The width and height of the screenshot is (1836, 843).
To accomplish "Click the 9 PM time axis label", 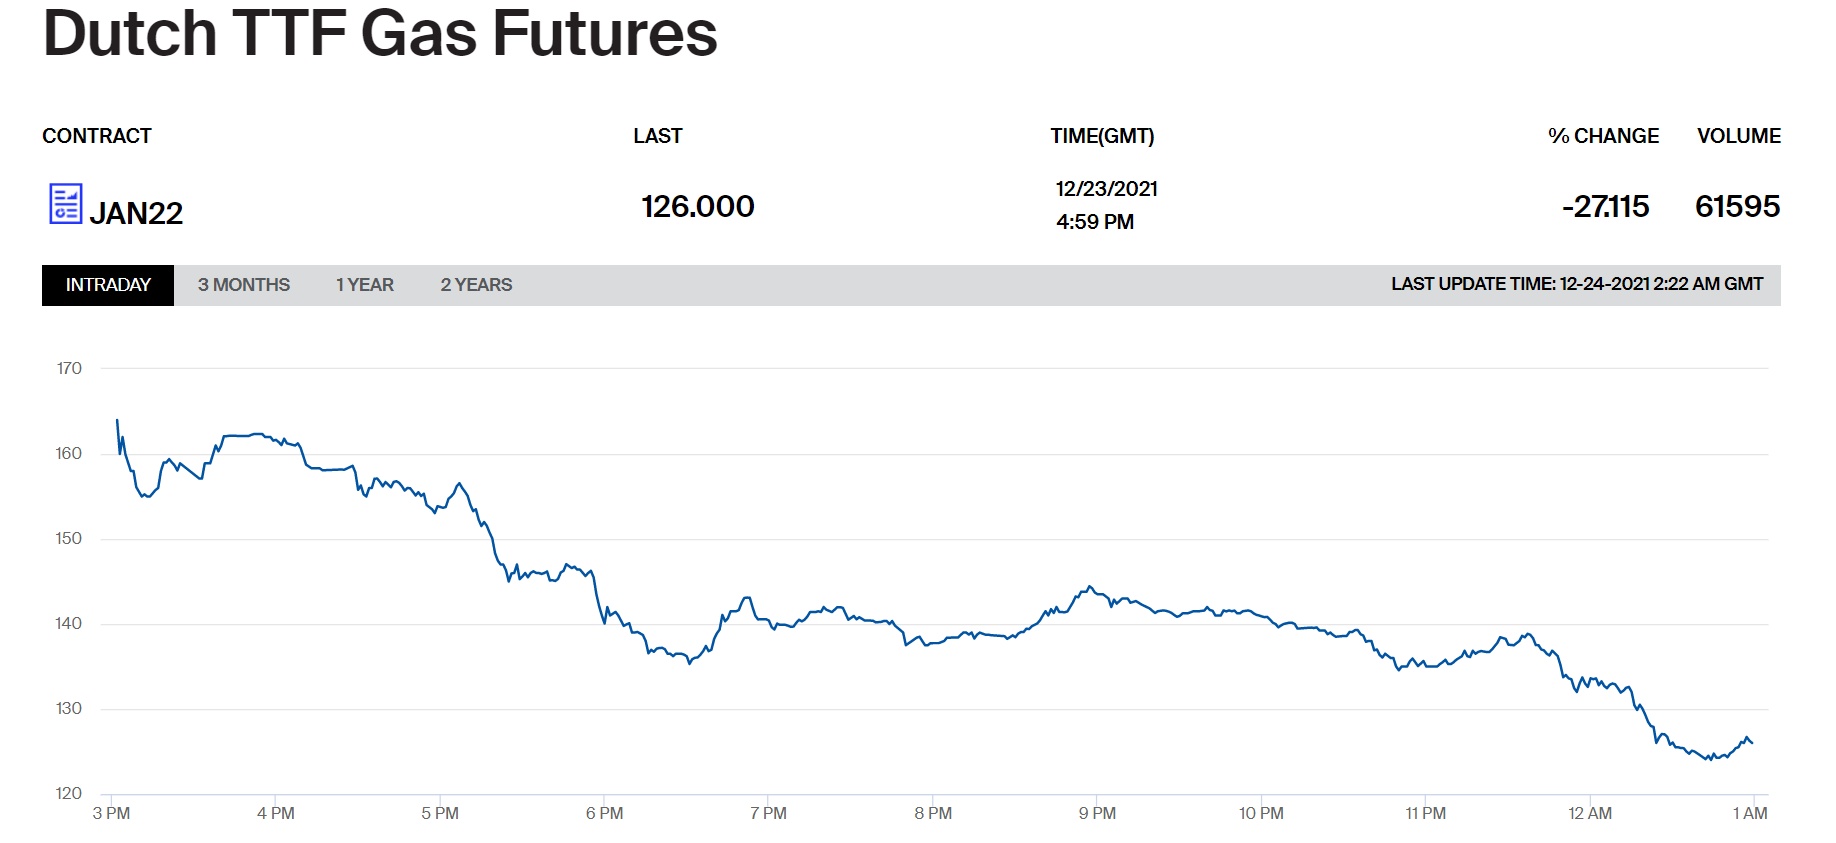I will pyautogui.click(x=1097, y=813).
